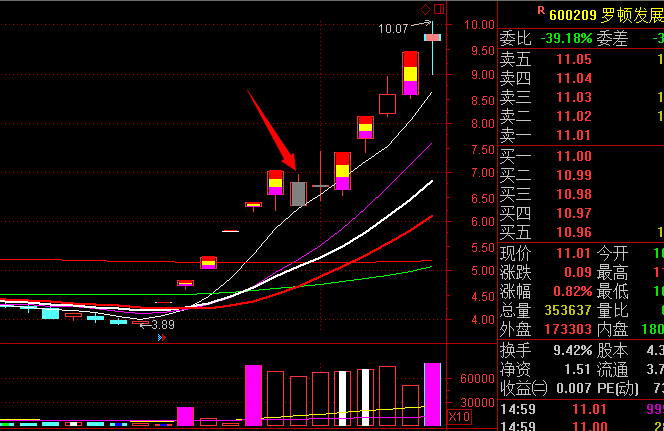Click the 委差 label
The height and width of the screenshot is (431, 664).
click(612, 39)
